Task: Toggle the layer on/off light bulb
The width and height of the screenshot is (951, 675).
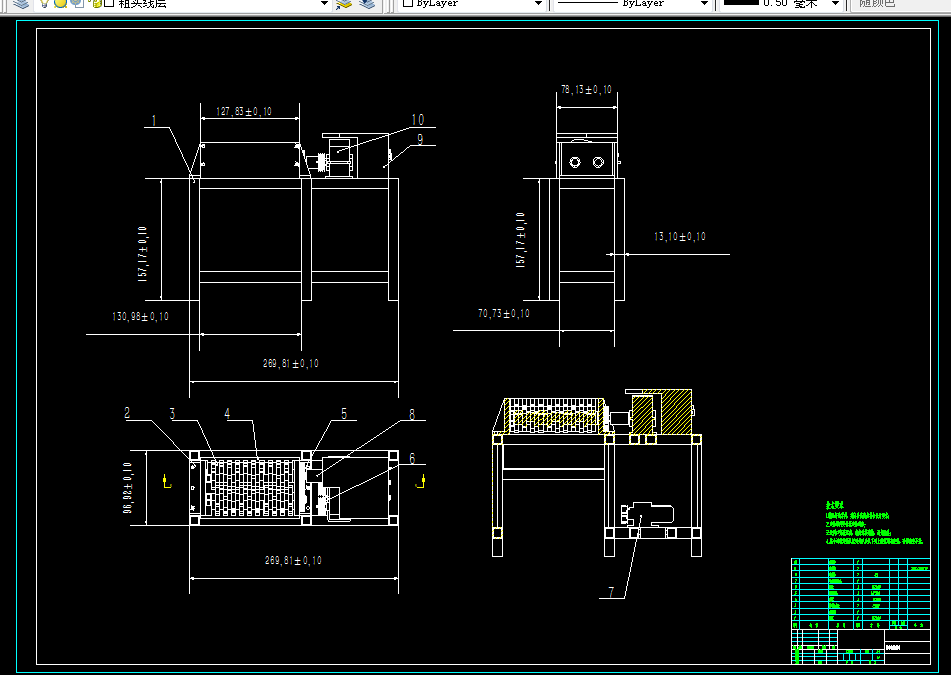Action: point(44,3)
